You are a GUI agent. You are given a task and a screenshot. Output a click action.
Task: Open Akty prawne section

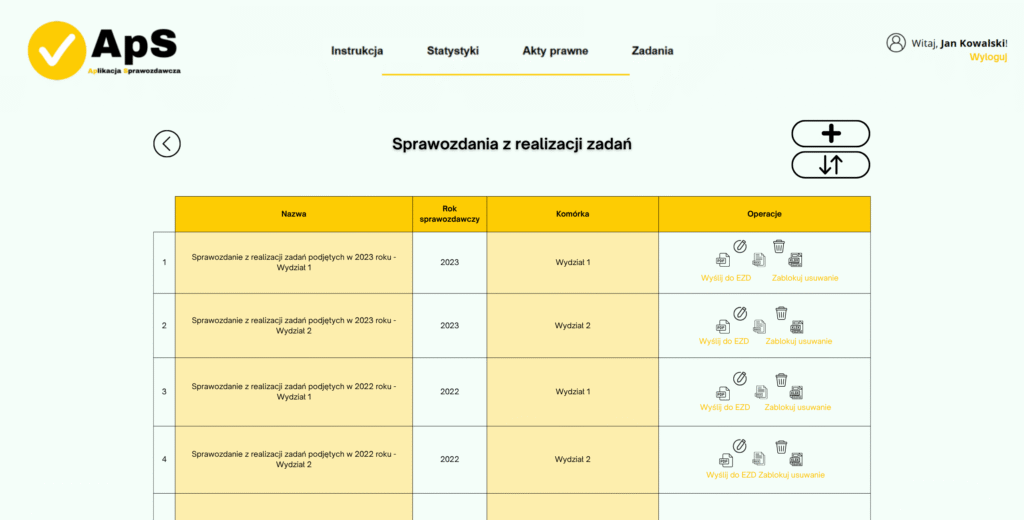[x=555, y=51]
